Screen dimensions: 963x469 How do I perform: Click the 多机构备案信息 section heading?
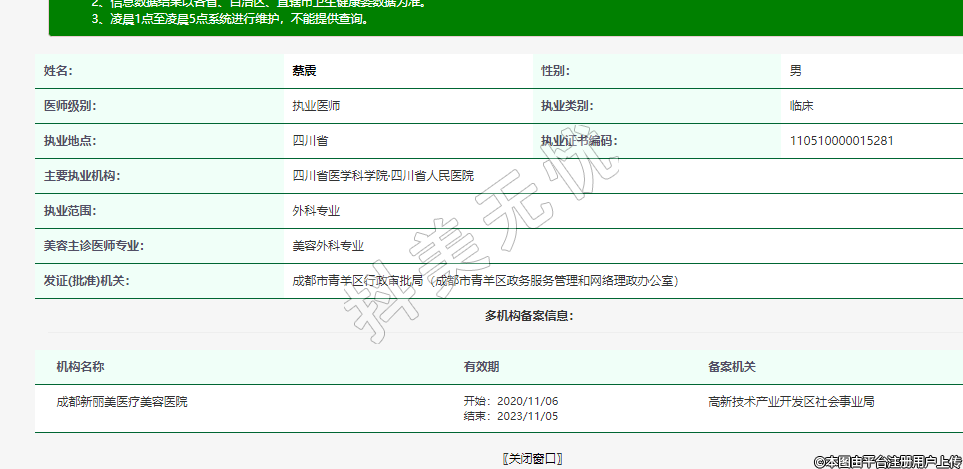tap(529, 316)
